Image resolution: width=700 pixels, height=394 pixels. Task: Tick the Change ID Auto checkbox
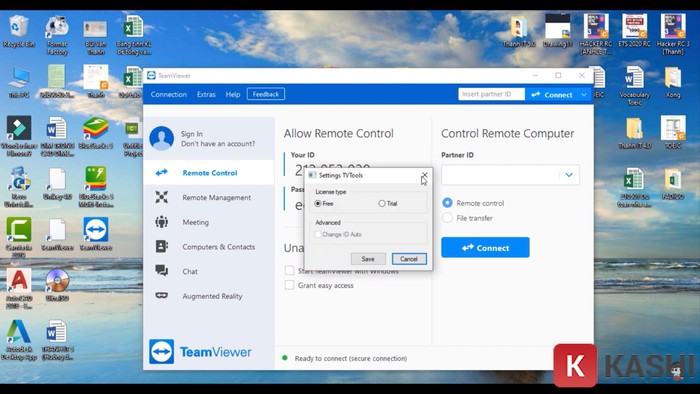pyautogui.click(x=318, y=234)
